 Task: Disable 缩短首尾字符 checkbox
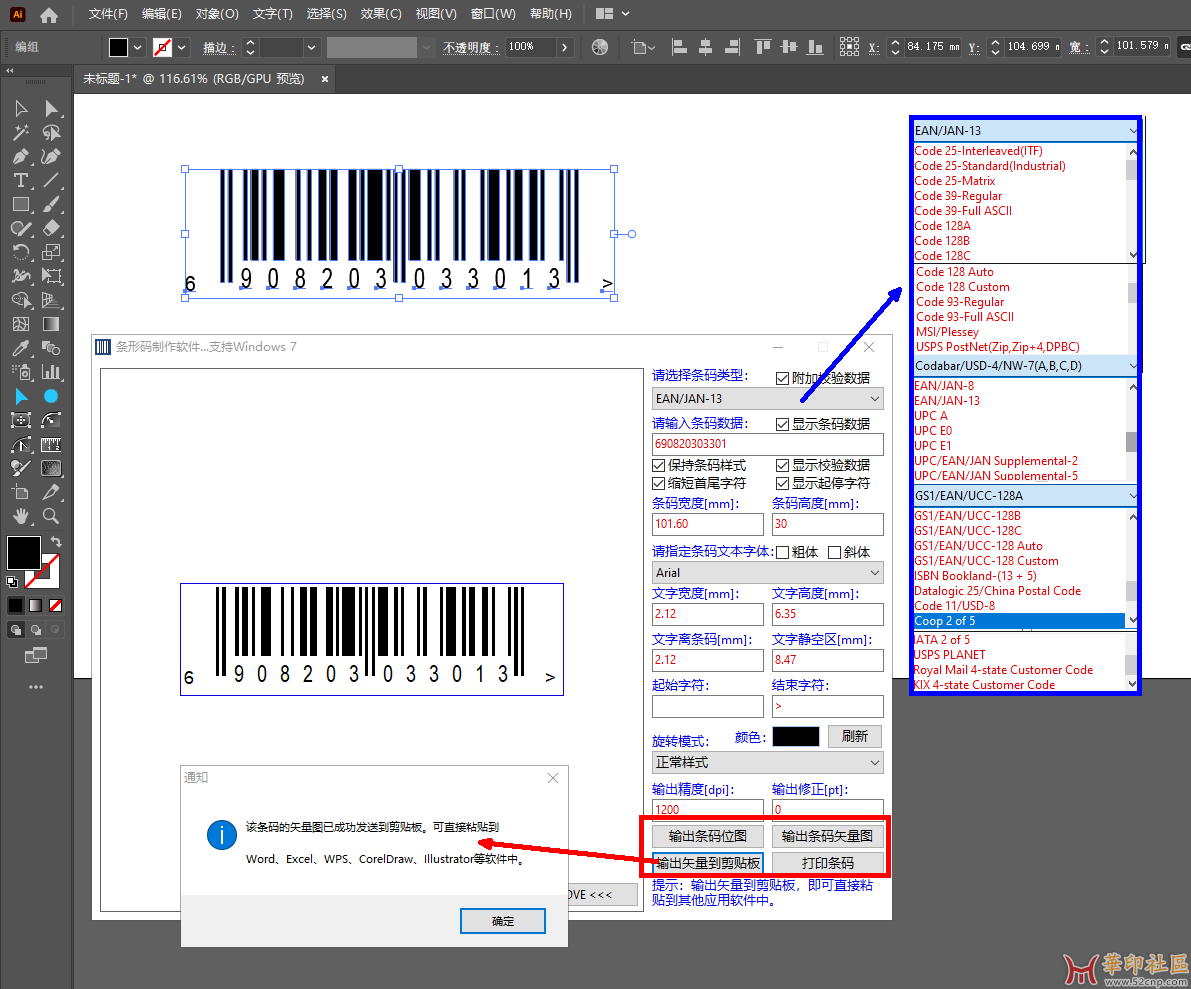tap(659, 484)
